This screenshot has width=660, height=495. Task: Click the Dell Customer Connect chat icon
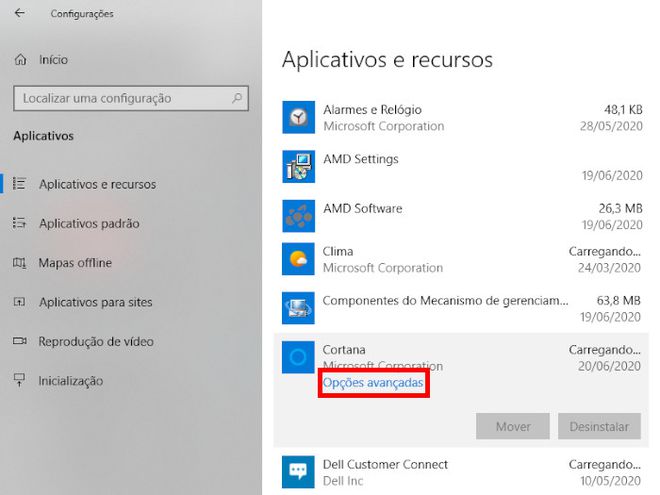298,472
